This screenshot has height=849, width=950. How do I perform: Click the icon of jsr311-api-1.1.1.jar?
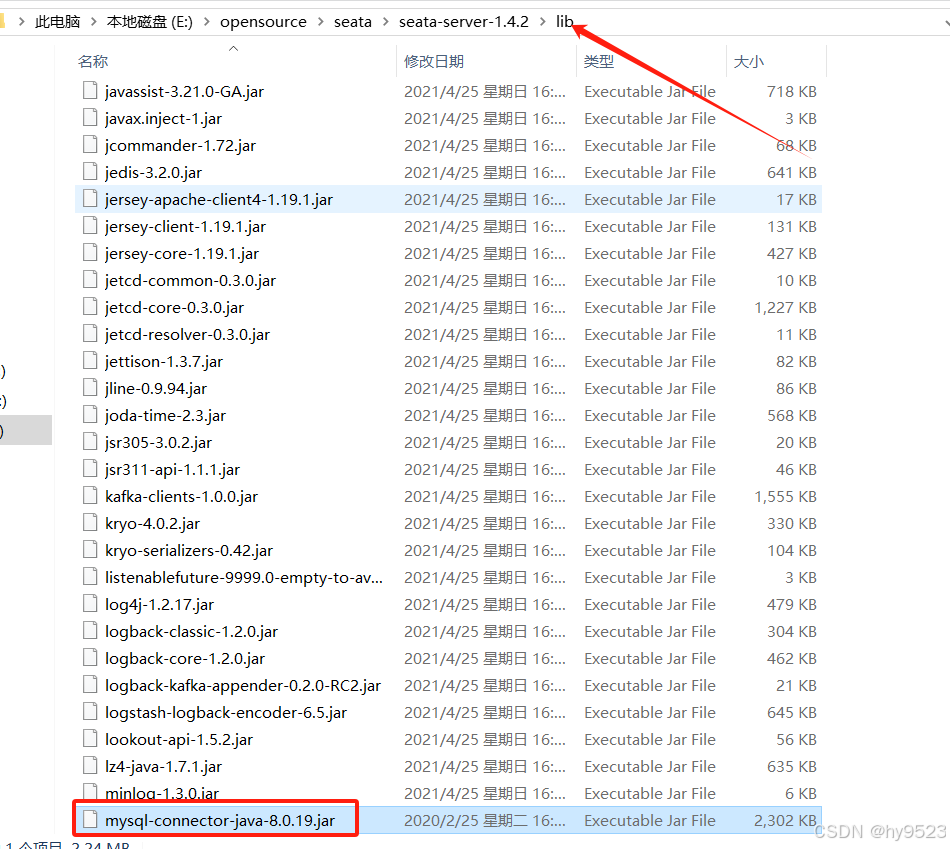(x=90, y=469)
